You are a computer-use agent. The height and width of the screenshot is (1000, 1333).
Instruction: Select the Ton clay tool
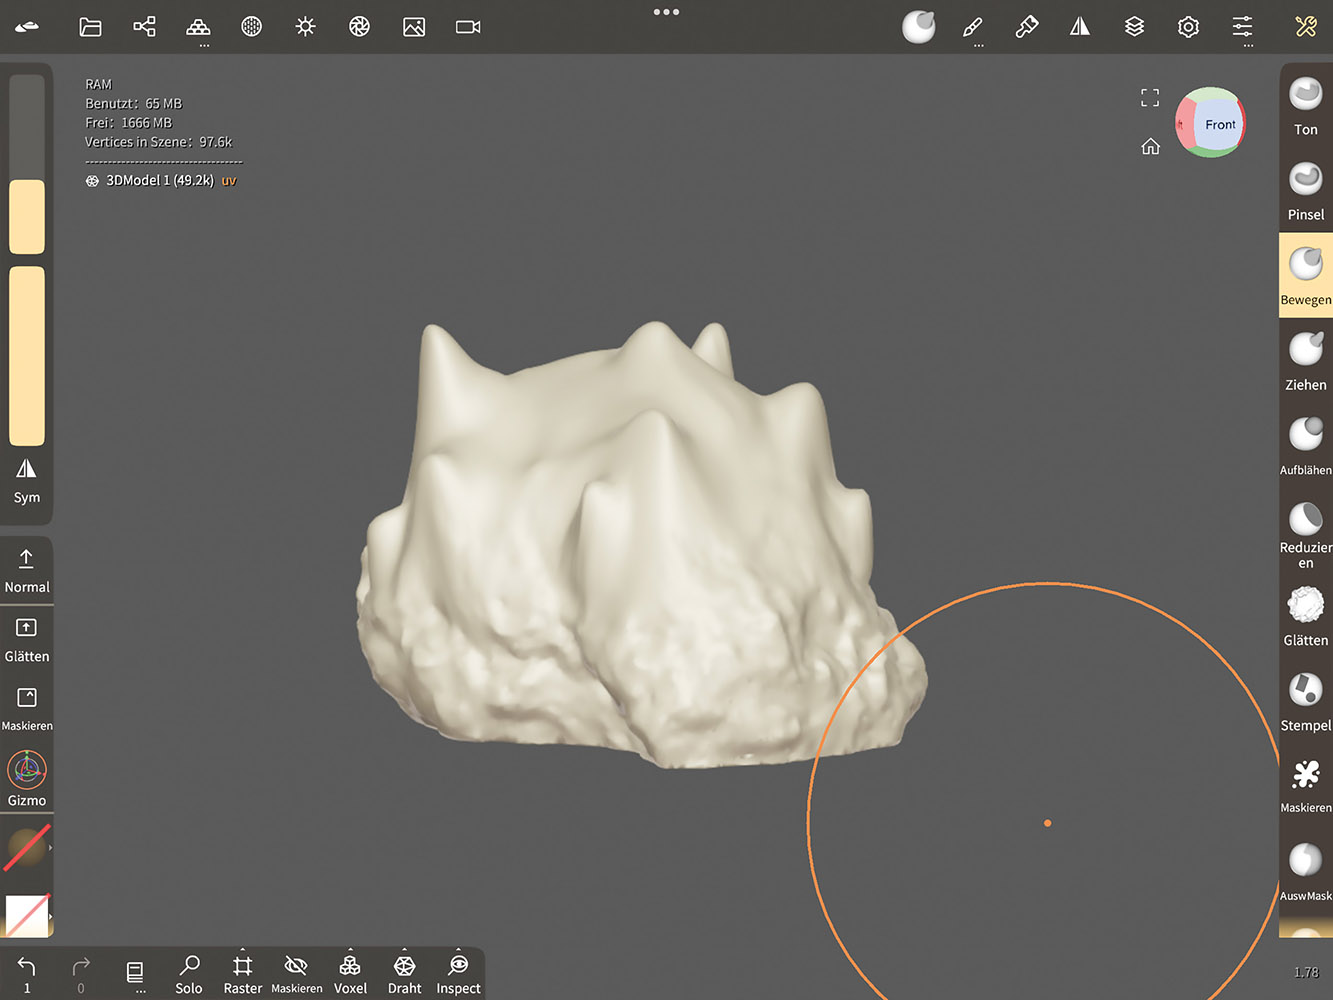(x=1306, y=106)
